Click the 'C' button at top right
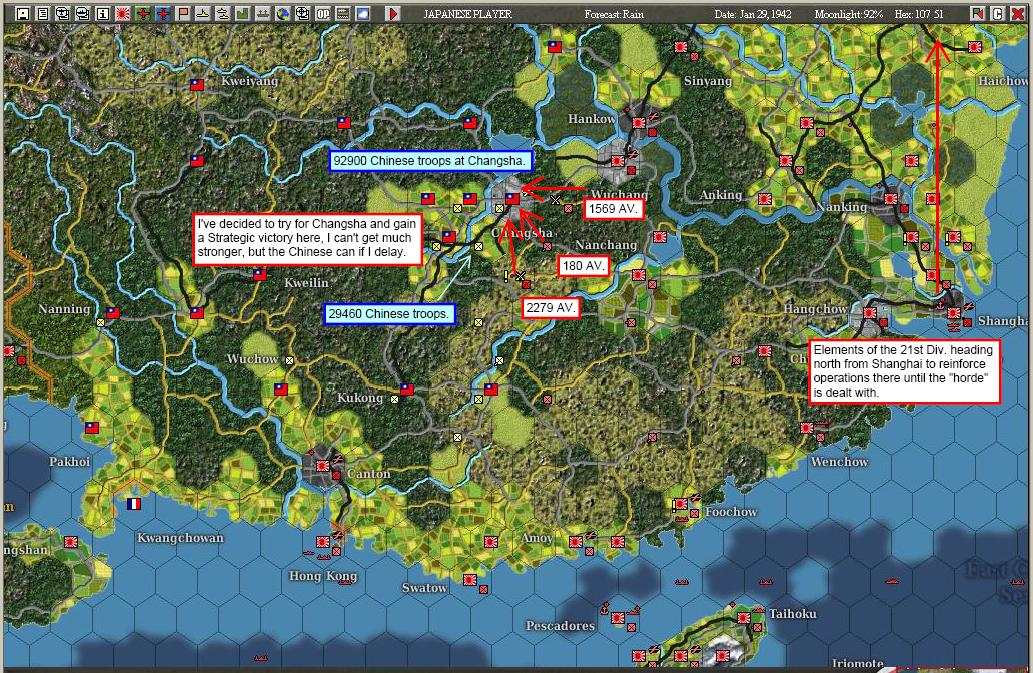This screenshot has width=1033, height=673. (997, 13)
